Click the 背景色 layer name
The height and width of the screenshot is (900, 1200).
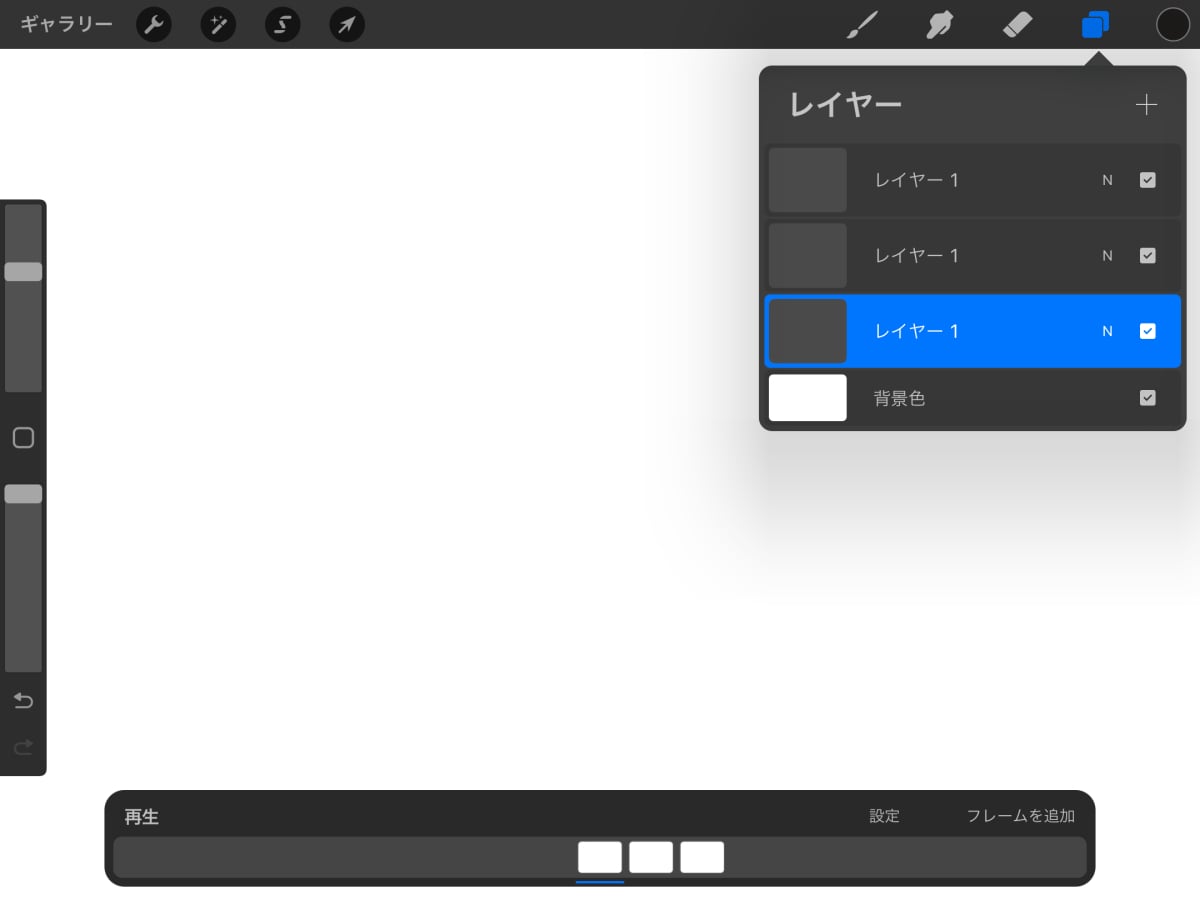click(899, 398)
